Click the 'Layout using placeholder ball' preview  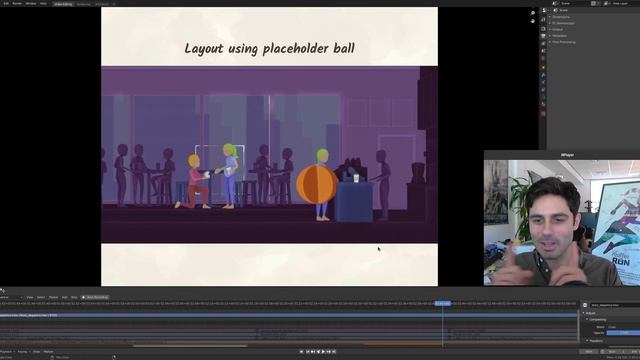[x=269, y=146]
